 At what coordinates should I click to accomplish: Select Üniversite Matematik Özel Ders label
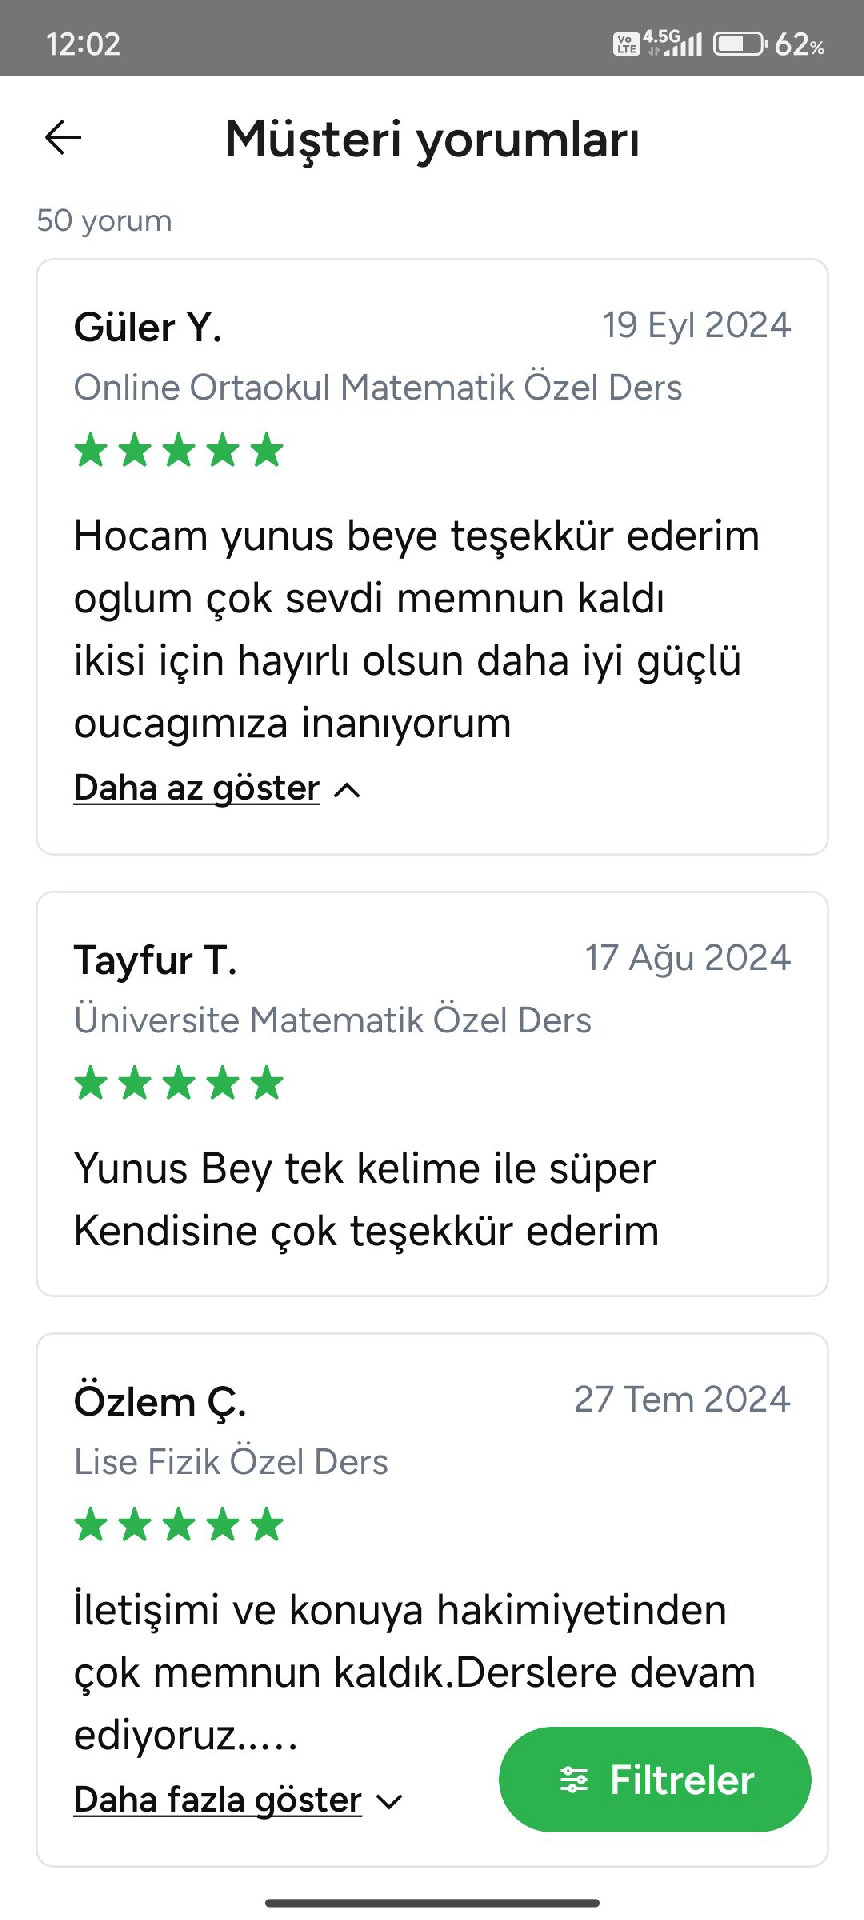(x=333, y=1020)
